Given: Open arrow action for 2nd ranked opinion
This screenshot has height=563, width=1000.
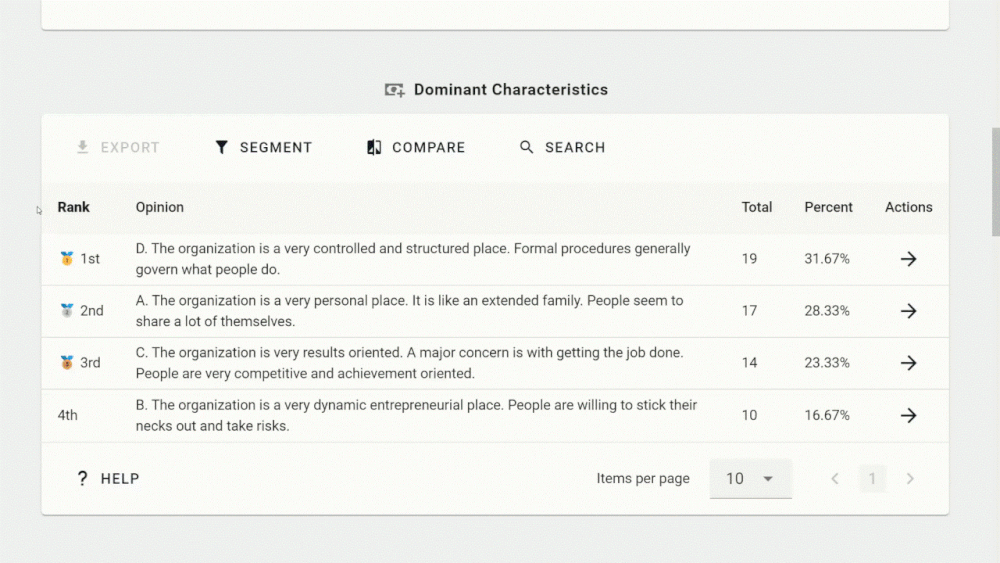Looking at the screenshot, I should (908, 311).
